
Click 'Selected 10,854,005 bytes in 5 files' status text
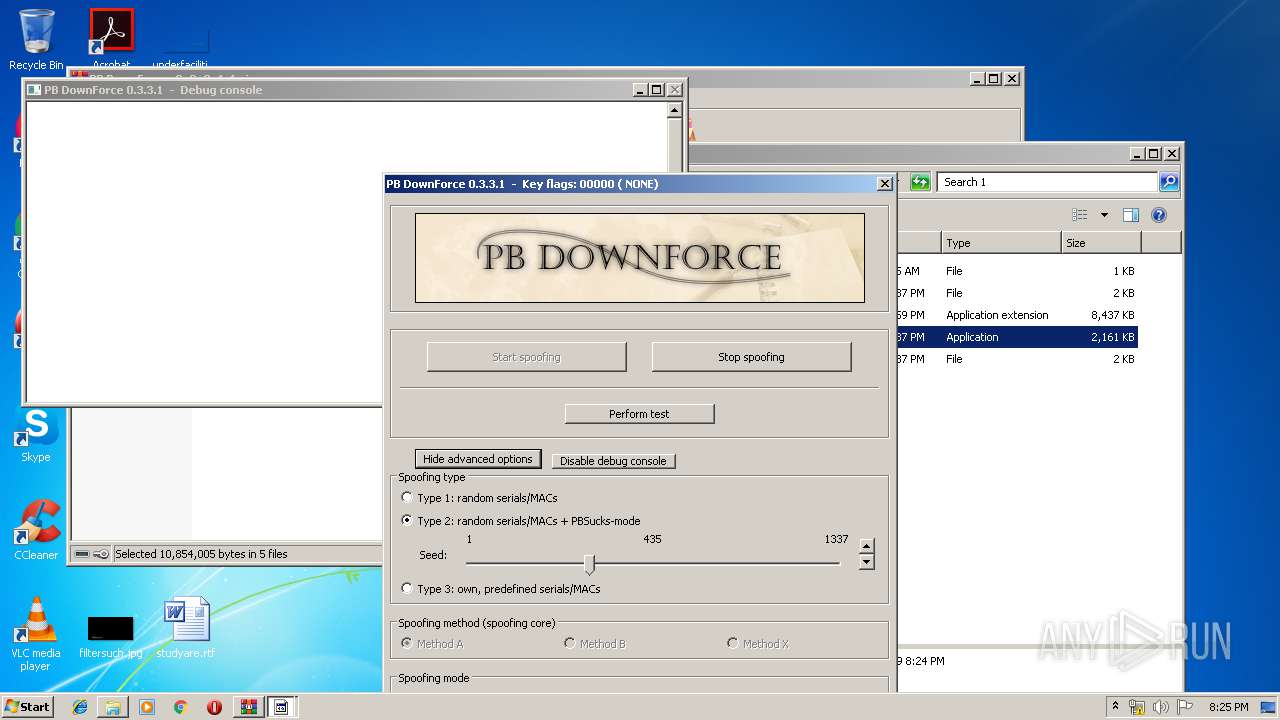click(x=201, y=554)
